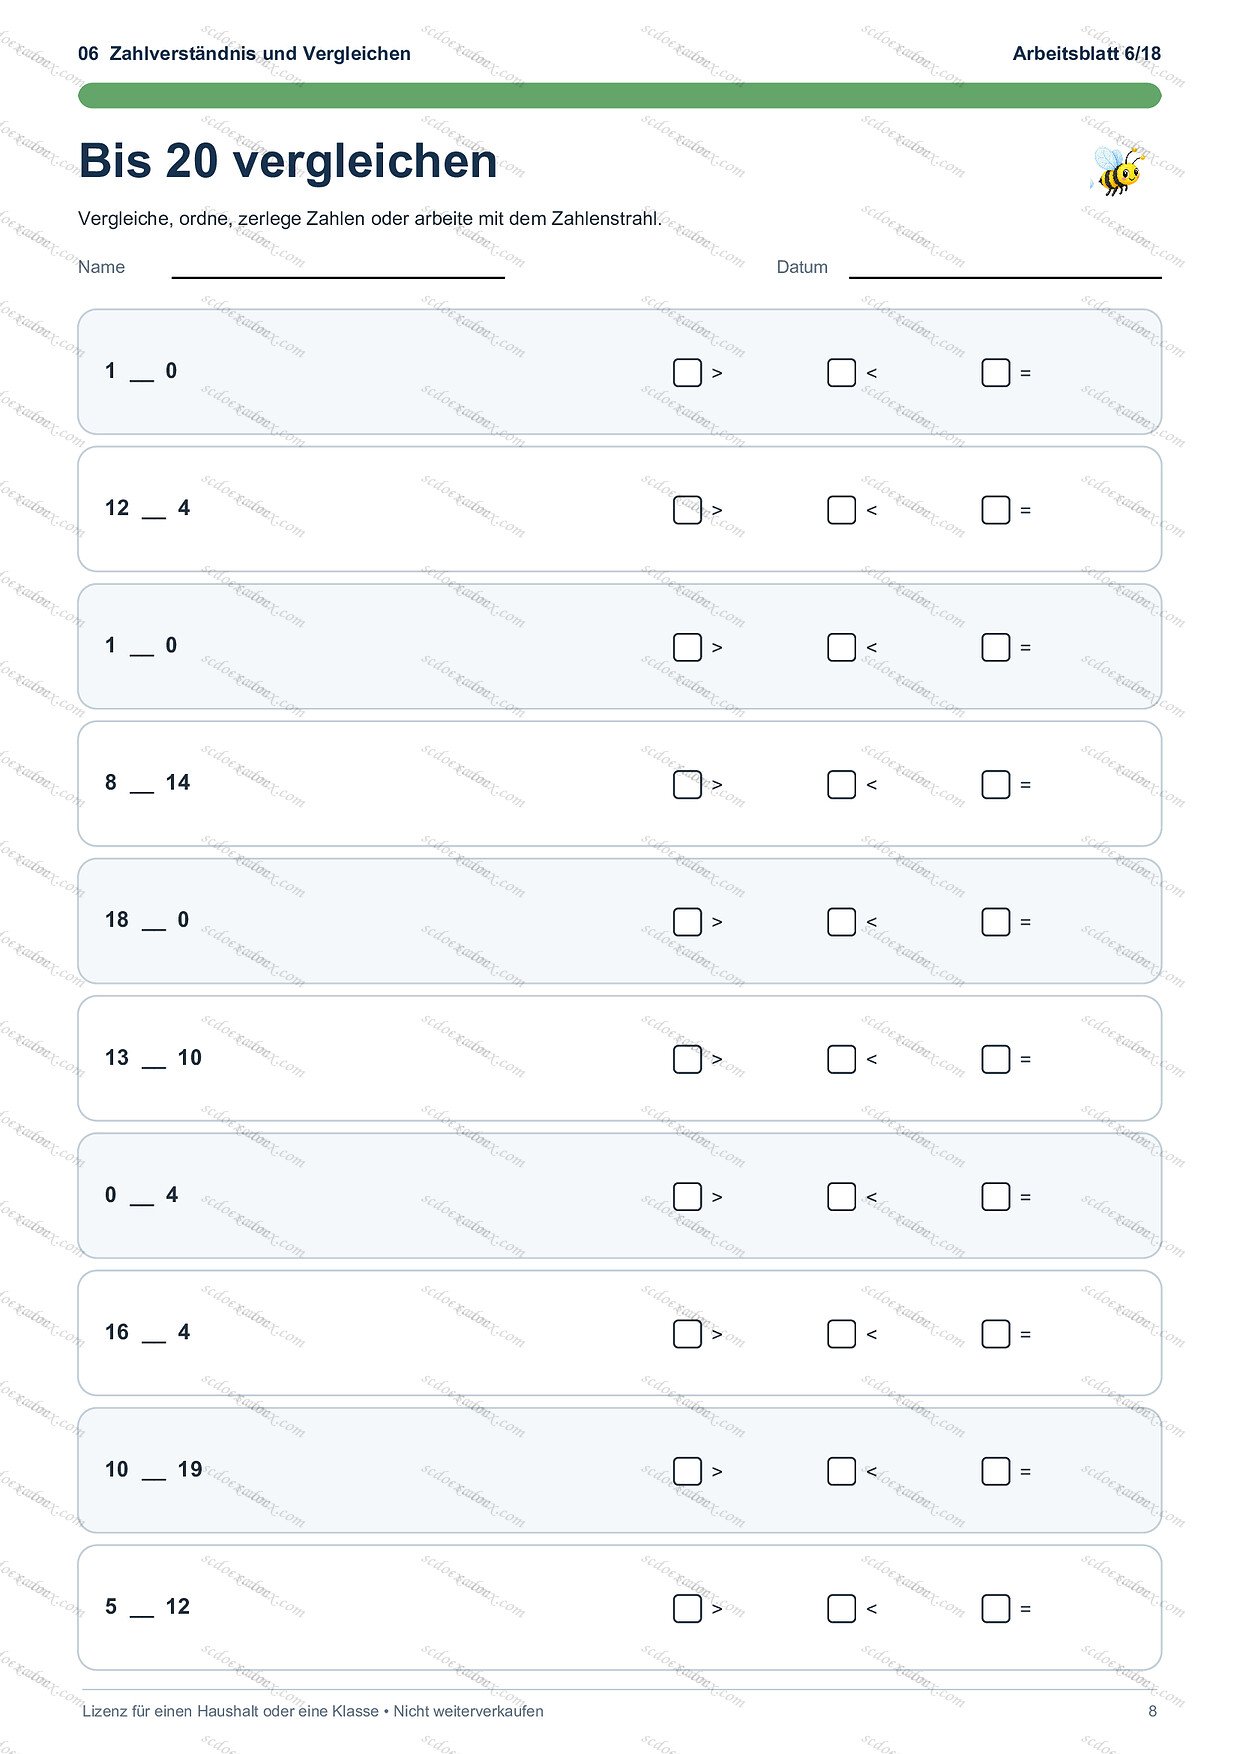Check the greater-than box for 12 __ 4
This screenshot has width=1240, height=1754.
[x=687, y=510]
